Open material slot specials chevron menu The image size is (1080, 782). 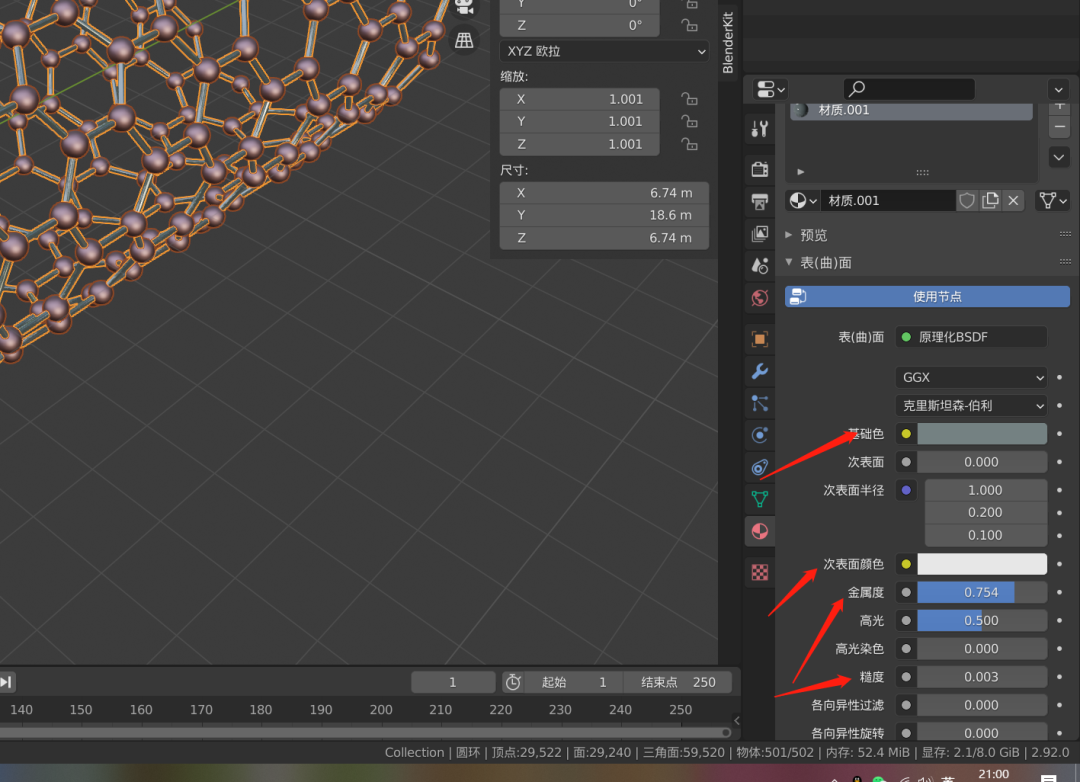(x=1059, y=158)
